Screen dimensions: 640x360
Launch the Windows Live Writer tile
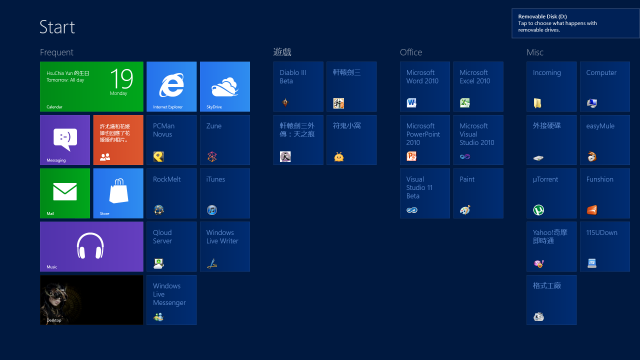(x=225, y=247)
